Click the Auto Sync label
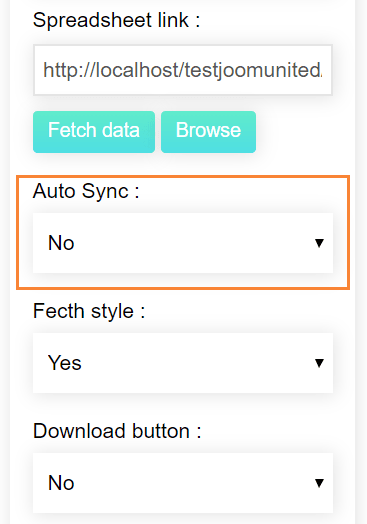Screen dimensions: 367x524 coord(86,191)
